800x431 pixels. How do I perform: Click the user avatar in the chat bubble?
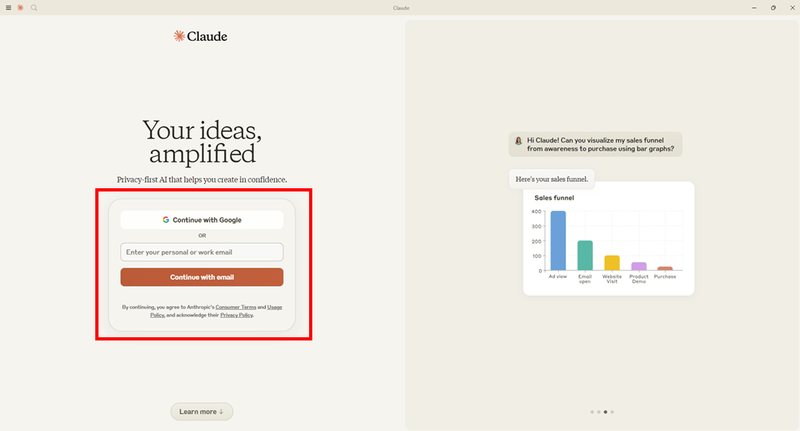518,141
